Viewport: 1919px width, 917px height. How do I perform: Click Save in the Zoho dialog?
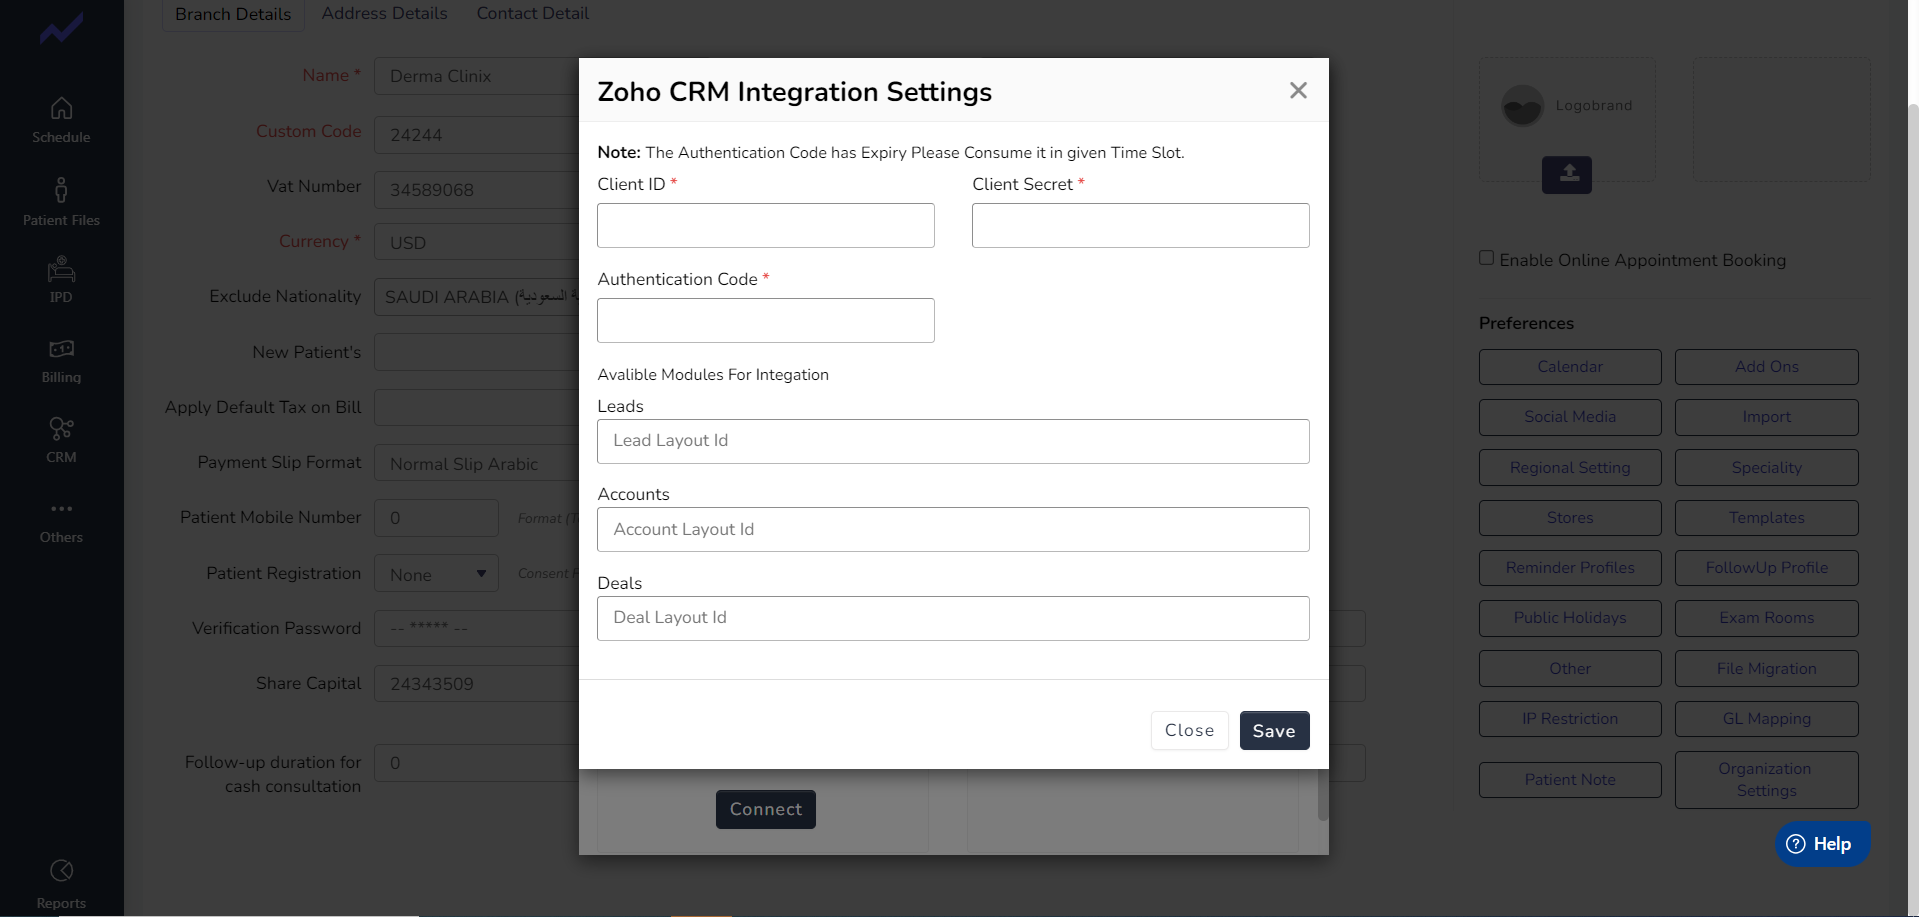(x=1274, y=730)
